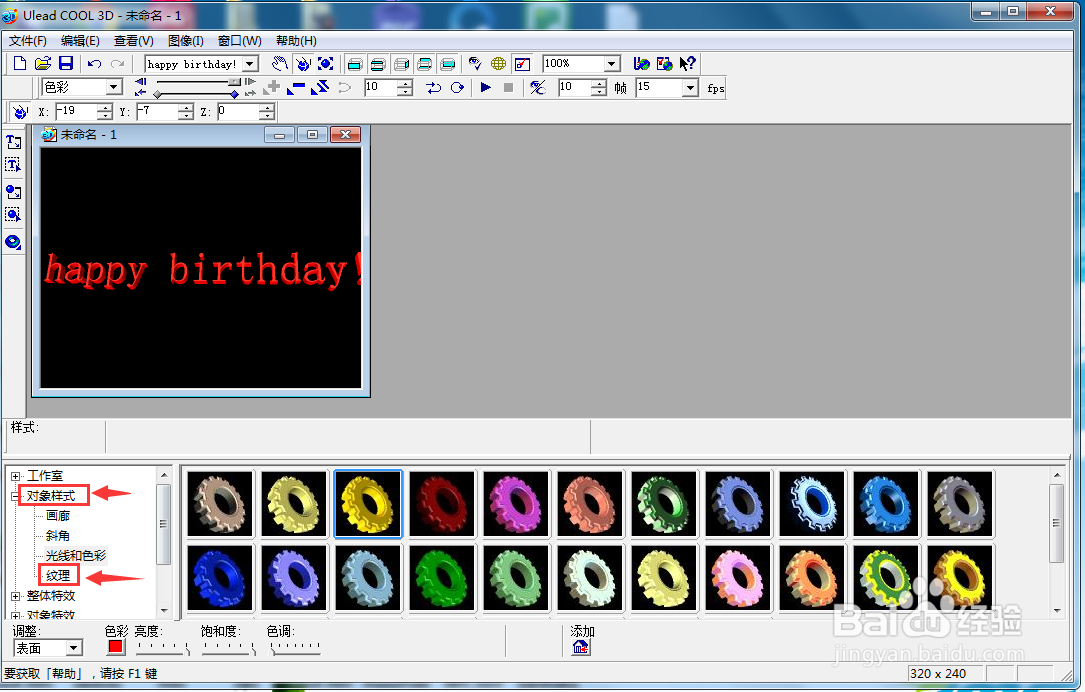Activate the context Help arrow-question icon
Image resolution: width=1085 pixels, height=692 pixels.
click(x=687, y=64)
